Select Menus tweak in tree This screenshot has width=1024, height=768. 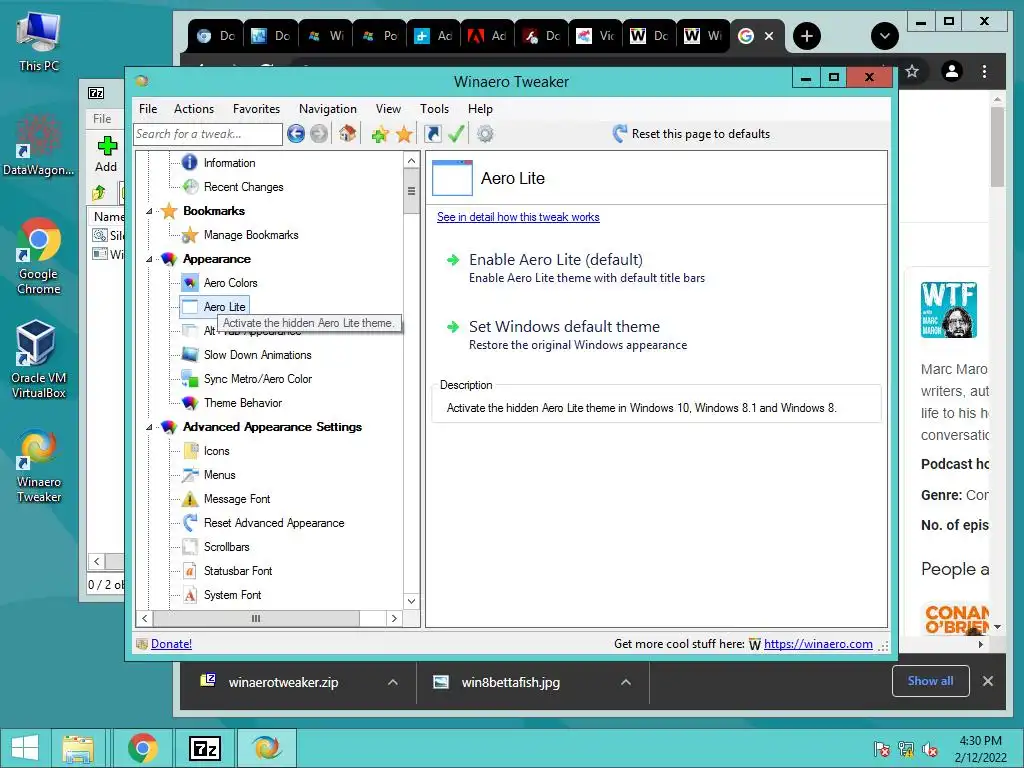pos(219,475)
